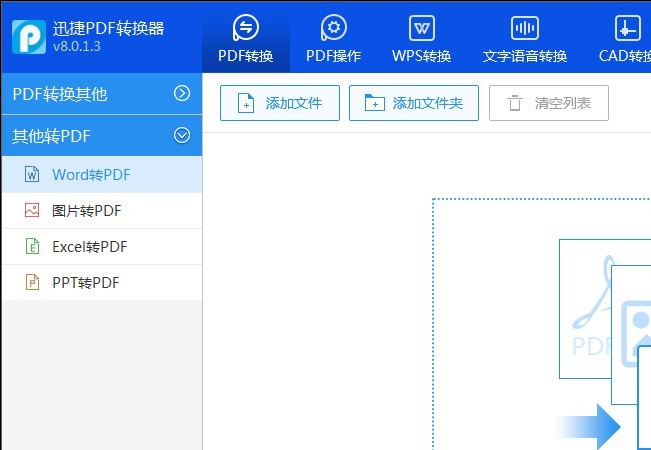651x450 pixels.
Task: Open the CAD转换 tab
Action: pos(624,39)
